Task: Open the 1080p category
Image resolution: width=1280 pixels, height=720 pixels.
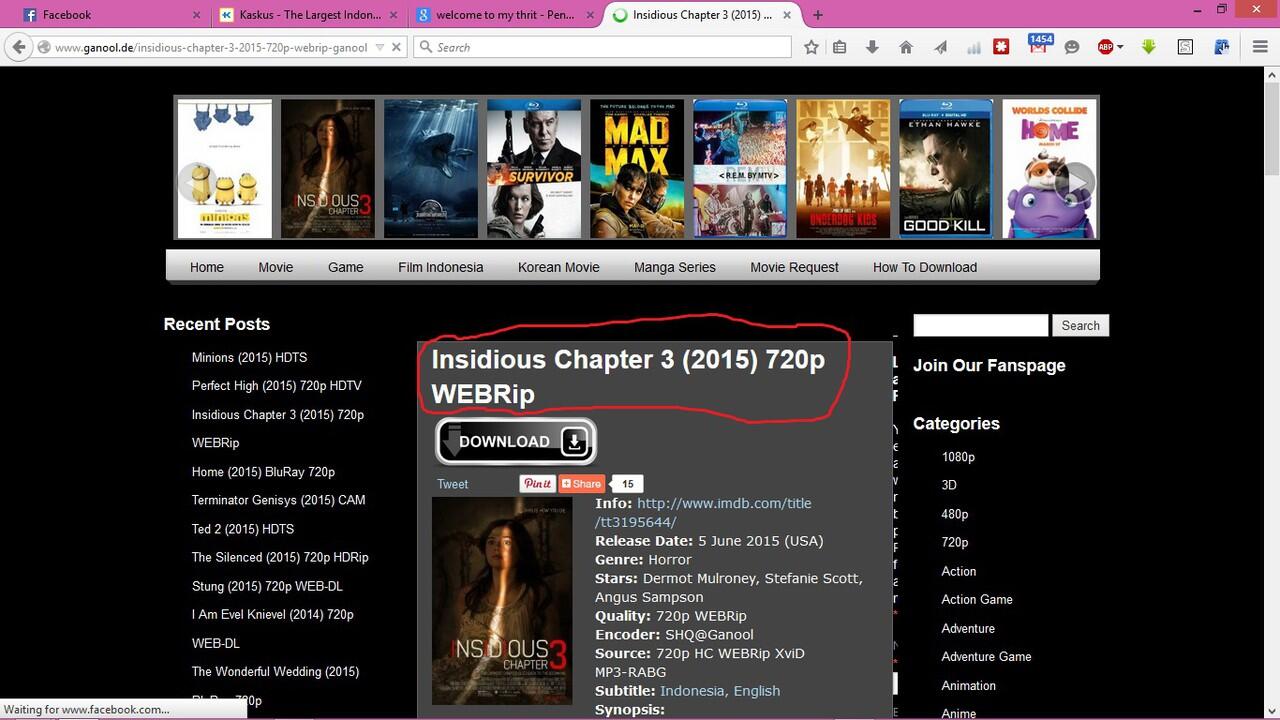Action: tap(958, 457)
